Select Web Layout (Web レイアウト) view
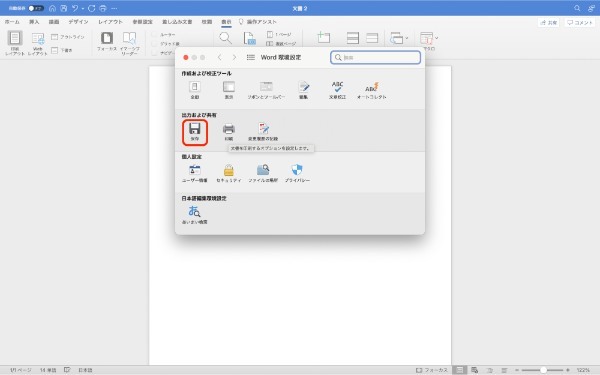The height and width of the screenshot is (375, 600). tap(38, 43)
